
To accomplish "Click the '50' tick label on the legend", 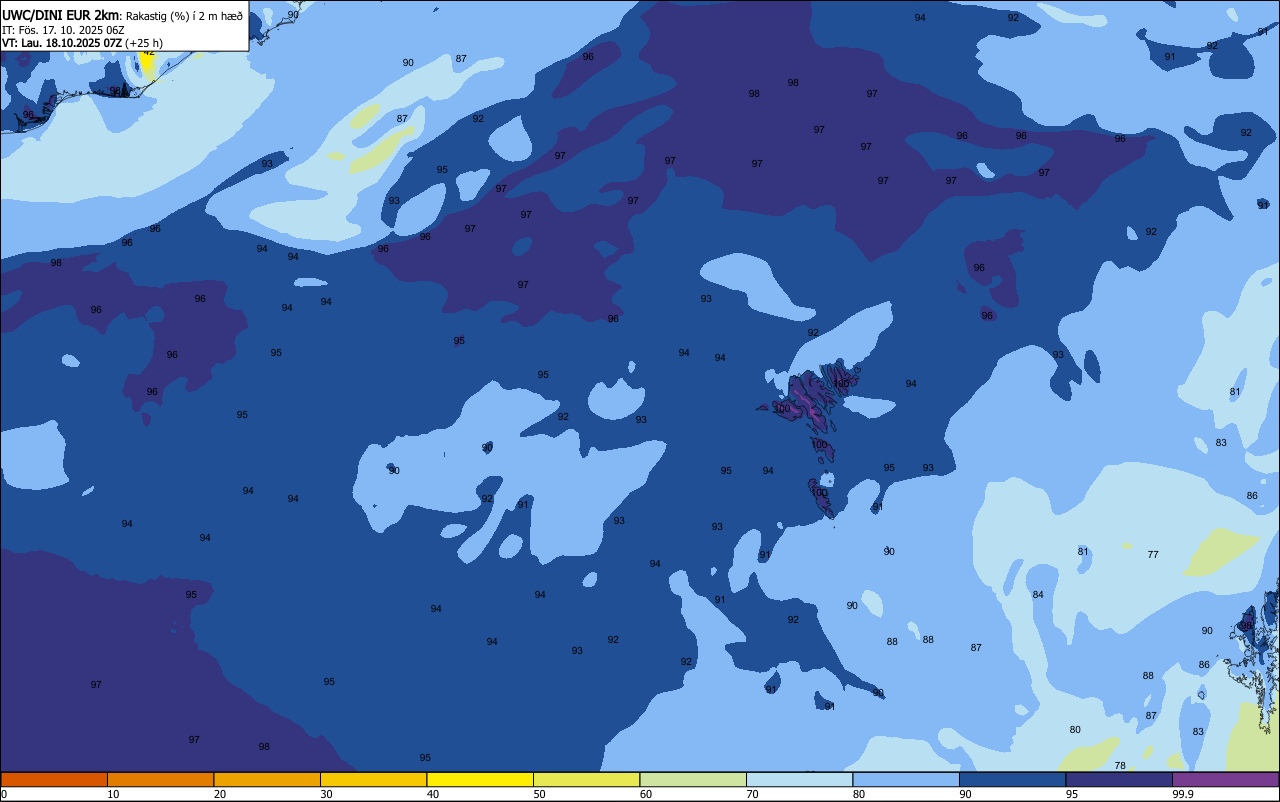I will tap(539, 794).
